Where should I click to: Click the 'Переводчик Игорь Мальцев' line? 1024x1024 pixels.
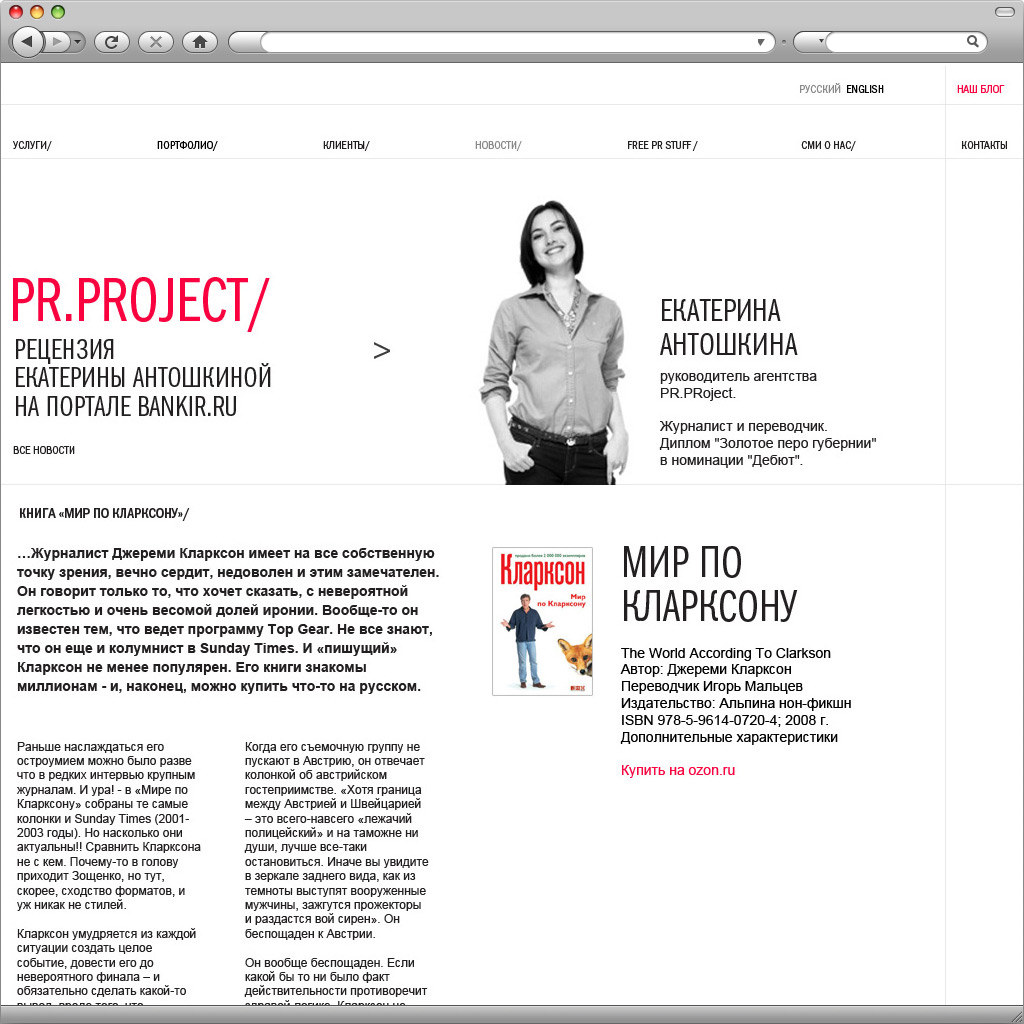[x=712, y=686]
